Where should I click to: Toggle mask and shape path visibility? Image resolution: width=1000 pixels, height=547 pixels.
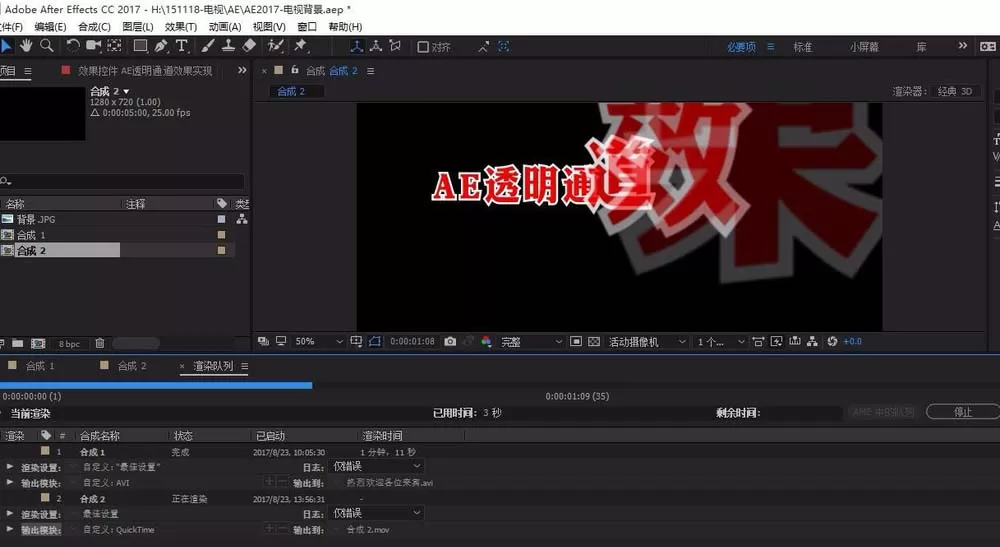coord(375,342)
